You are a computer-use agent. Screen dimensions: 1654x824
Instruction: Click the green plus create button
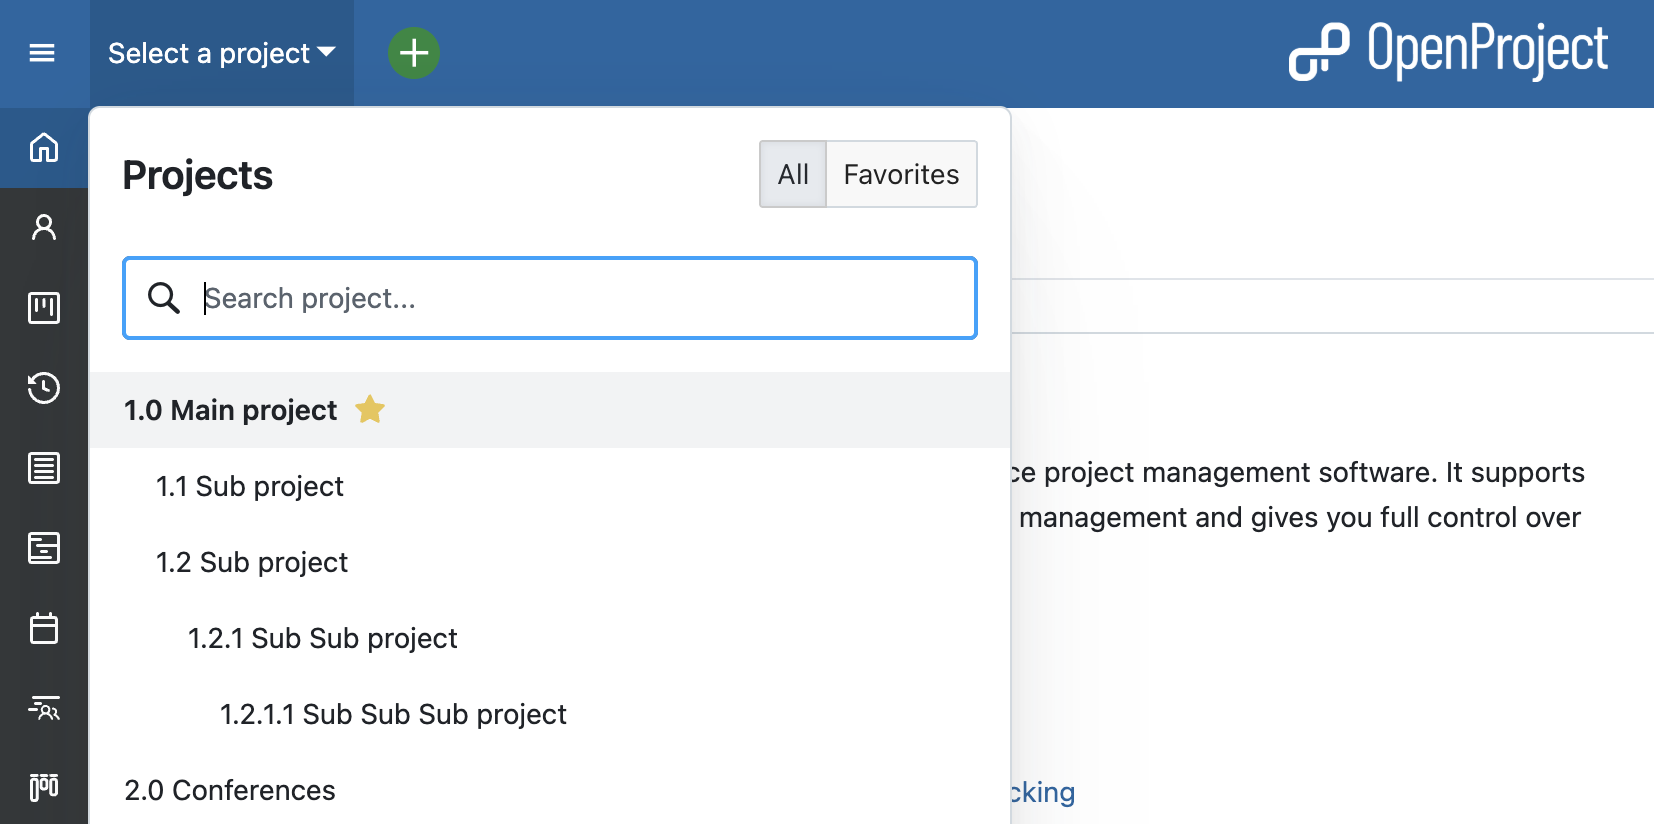tap(414, 53)
